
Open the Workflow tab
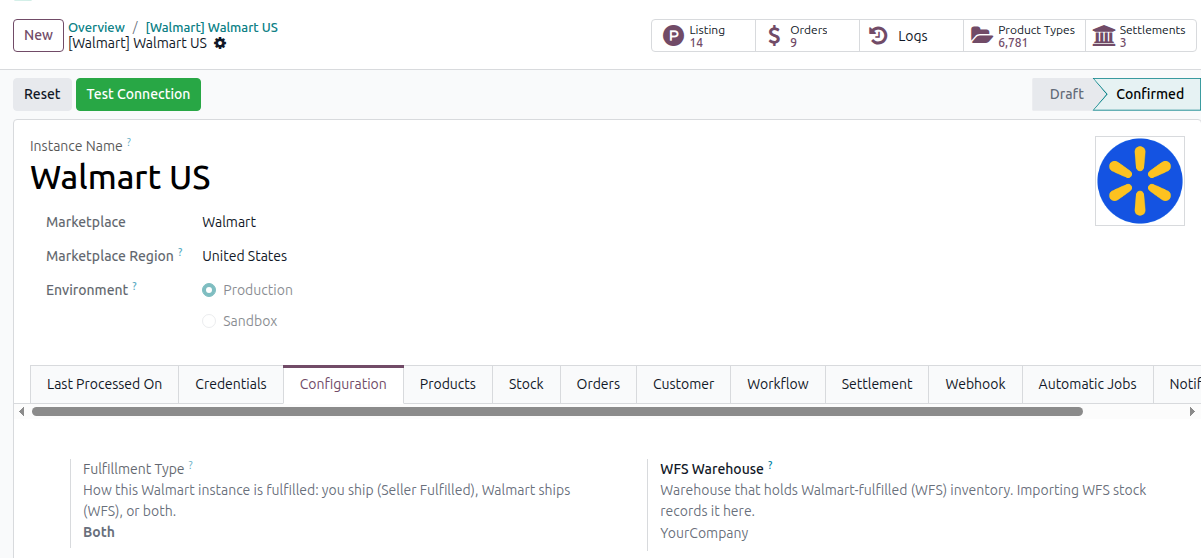[778, 384]
